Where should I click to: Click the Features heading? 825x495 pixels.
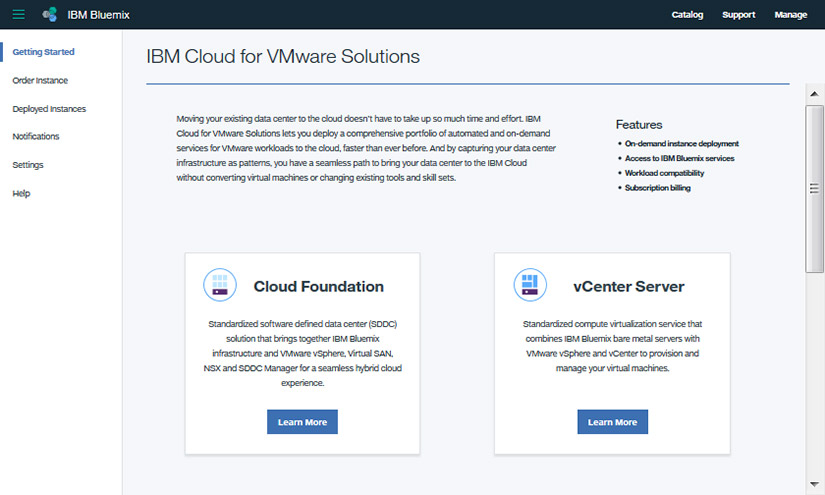pyautogui.click(x=639, y=125)
